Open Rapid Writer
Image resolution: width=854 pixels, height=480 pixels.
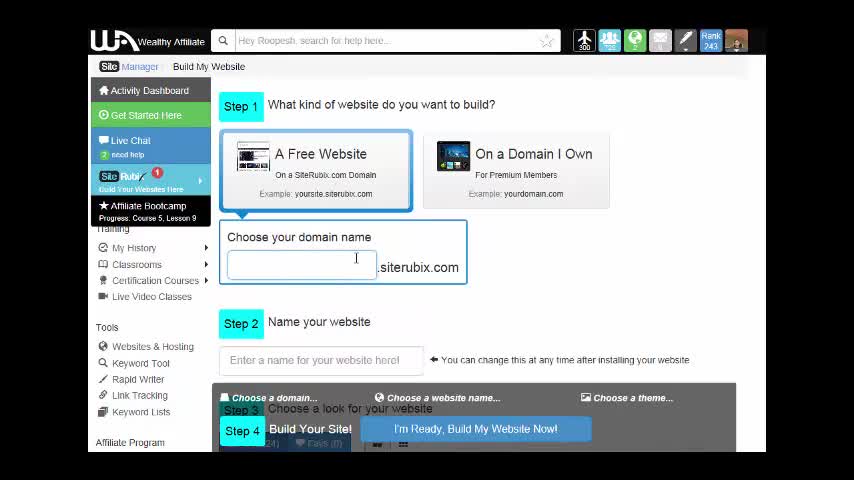[x=138, y=379]
